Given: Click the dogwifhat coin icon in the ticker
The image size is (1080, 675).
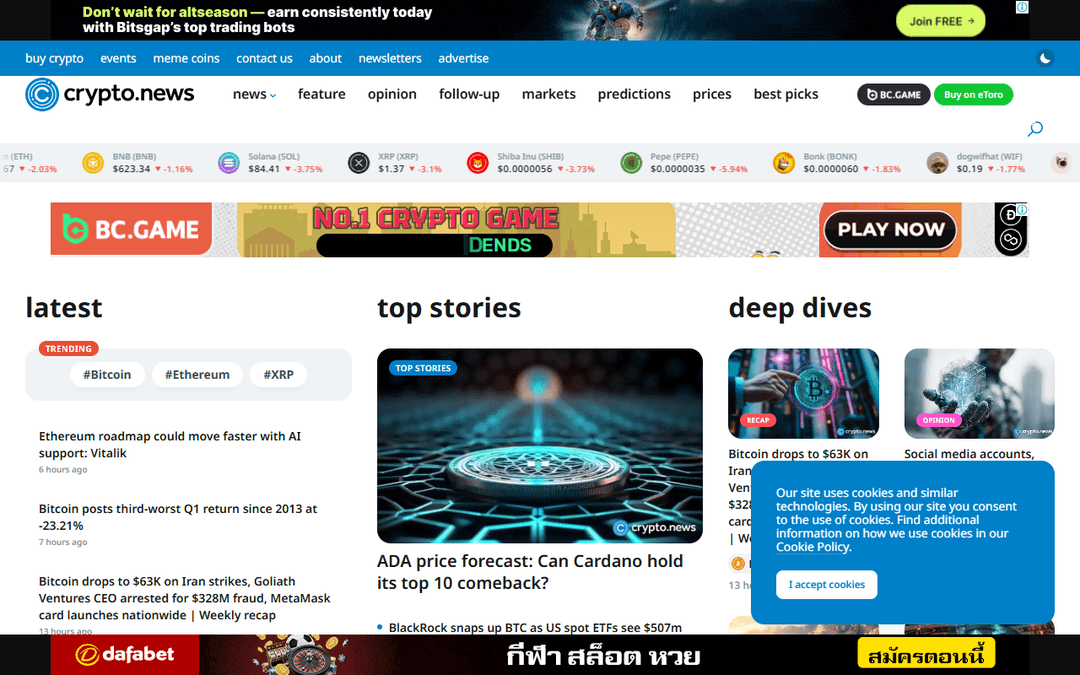Looking at the screenshot, I should coord(937,163).
